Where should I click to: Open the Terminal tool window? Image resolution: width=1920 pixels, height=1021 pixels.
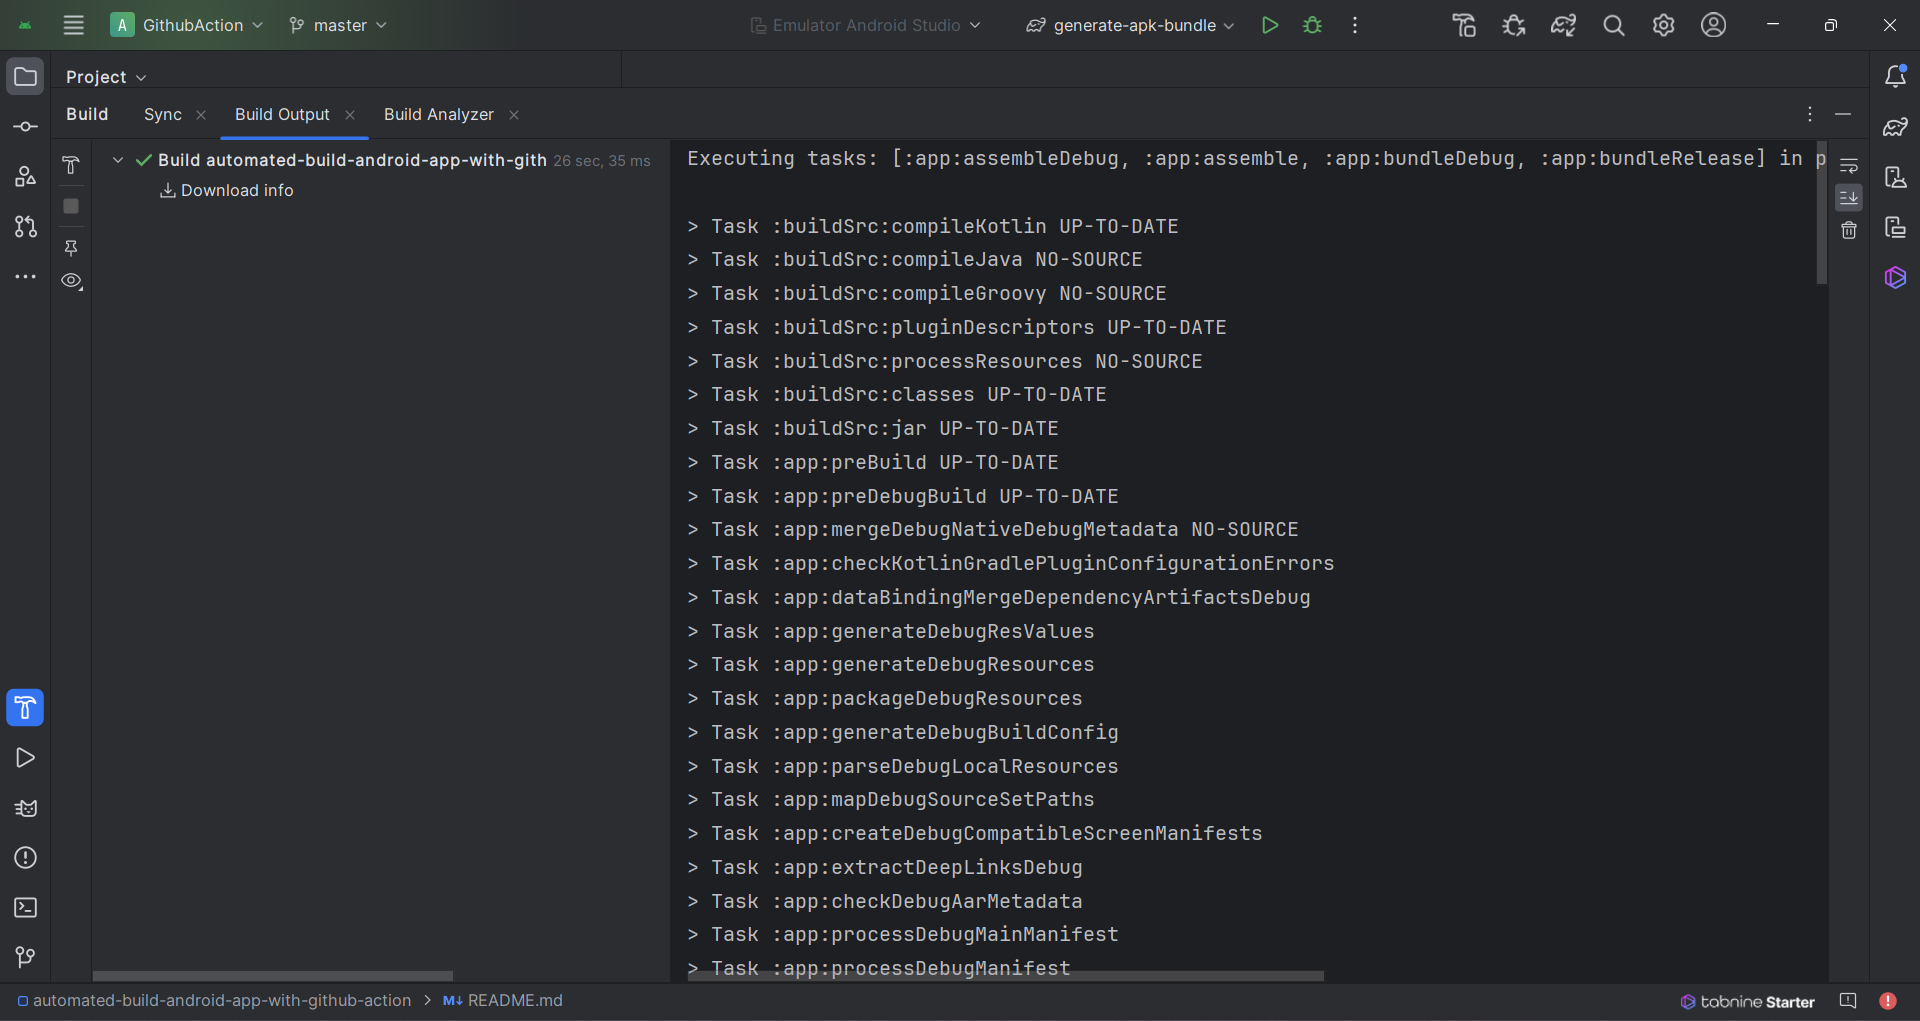tap(25, 908)
